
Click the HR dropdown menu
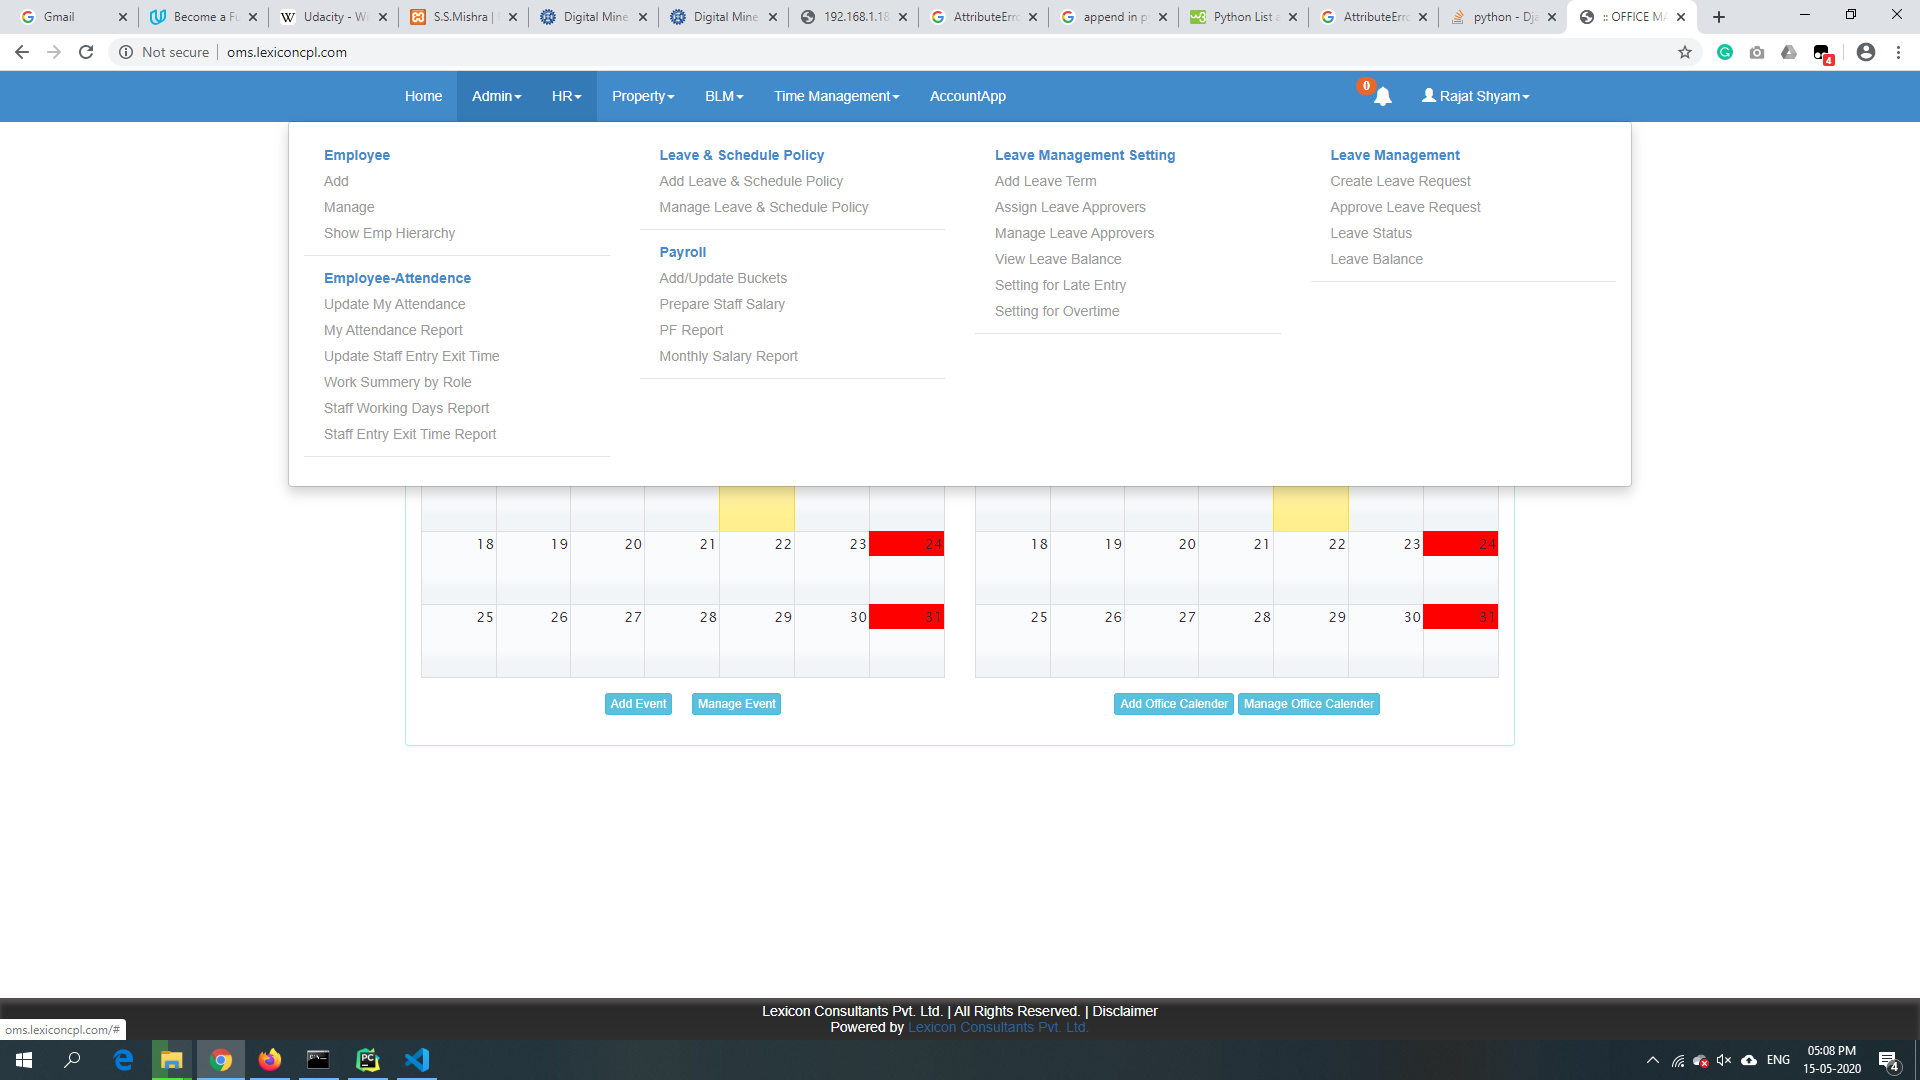coord(563,95)
